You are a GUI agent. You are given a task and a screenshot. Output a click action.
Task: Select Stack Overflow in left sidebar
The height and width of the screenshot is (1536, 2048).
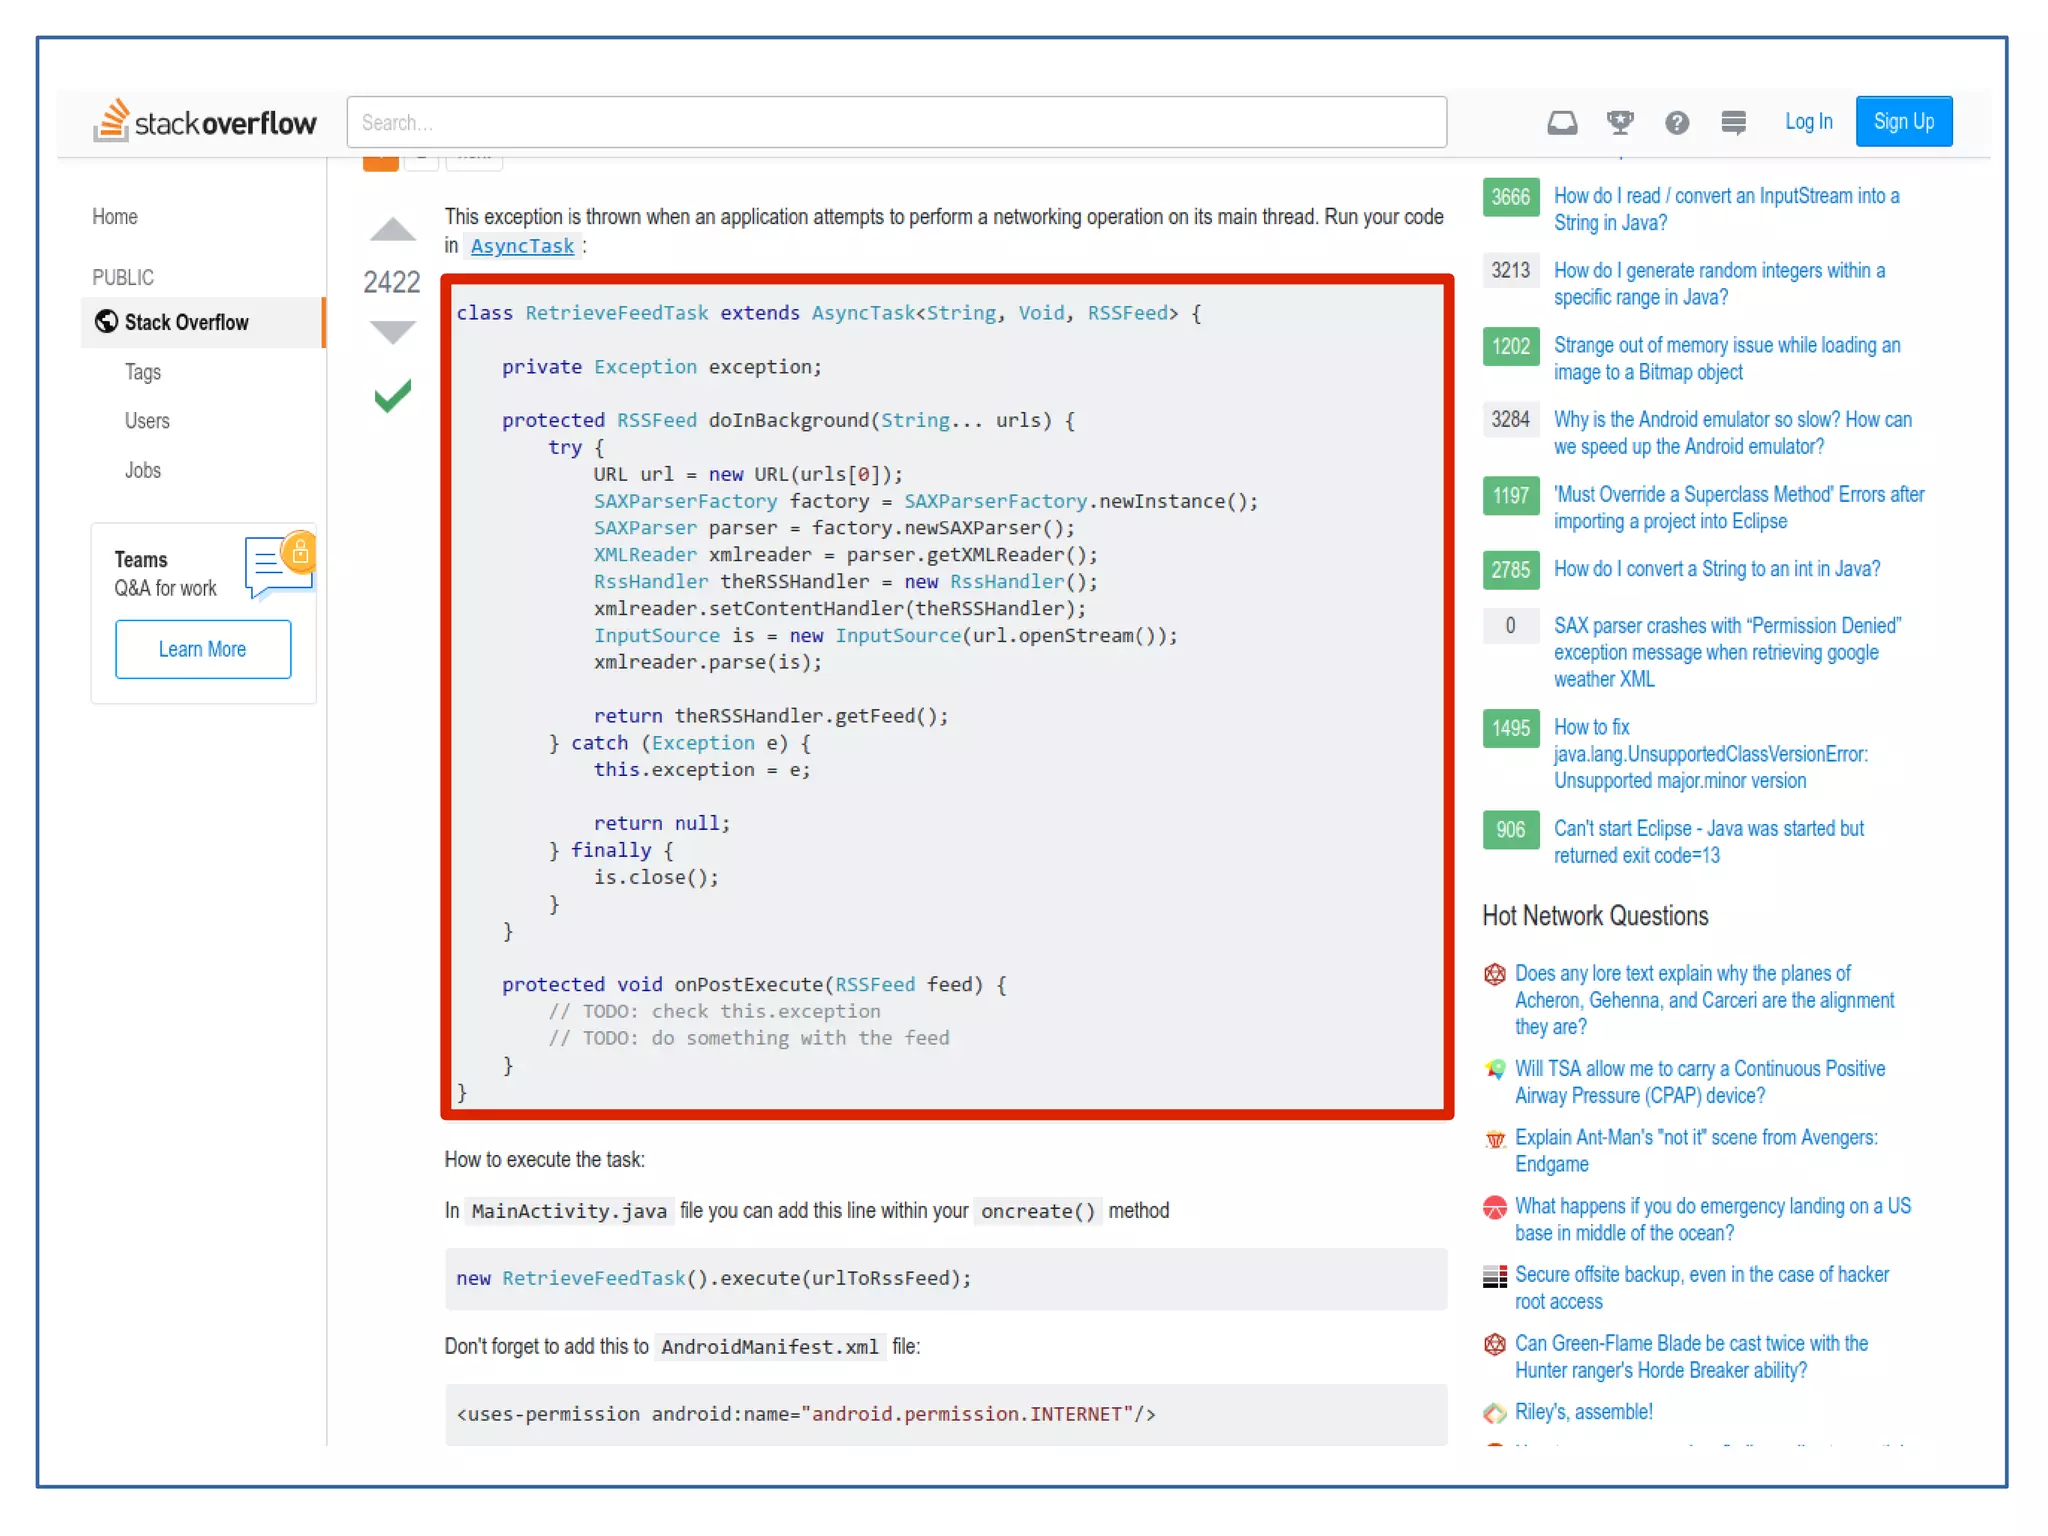click(x=186, y=322)
